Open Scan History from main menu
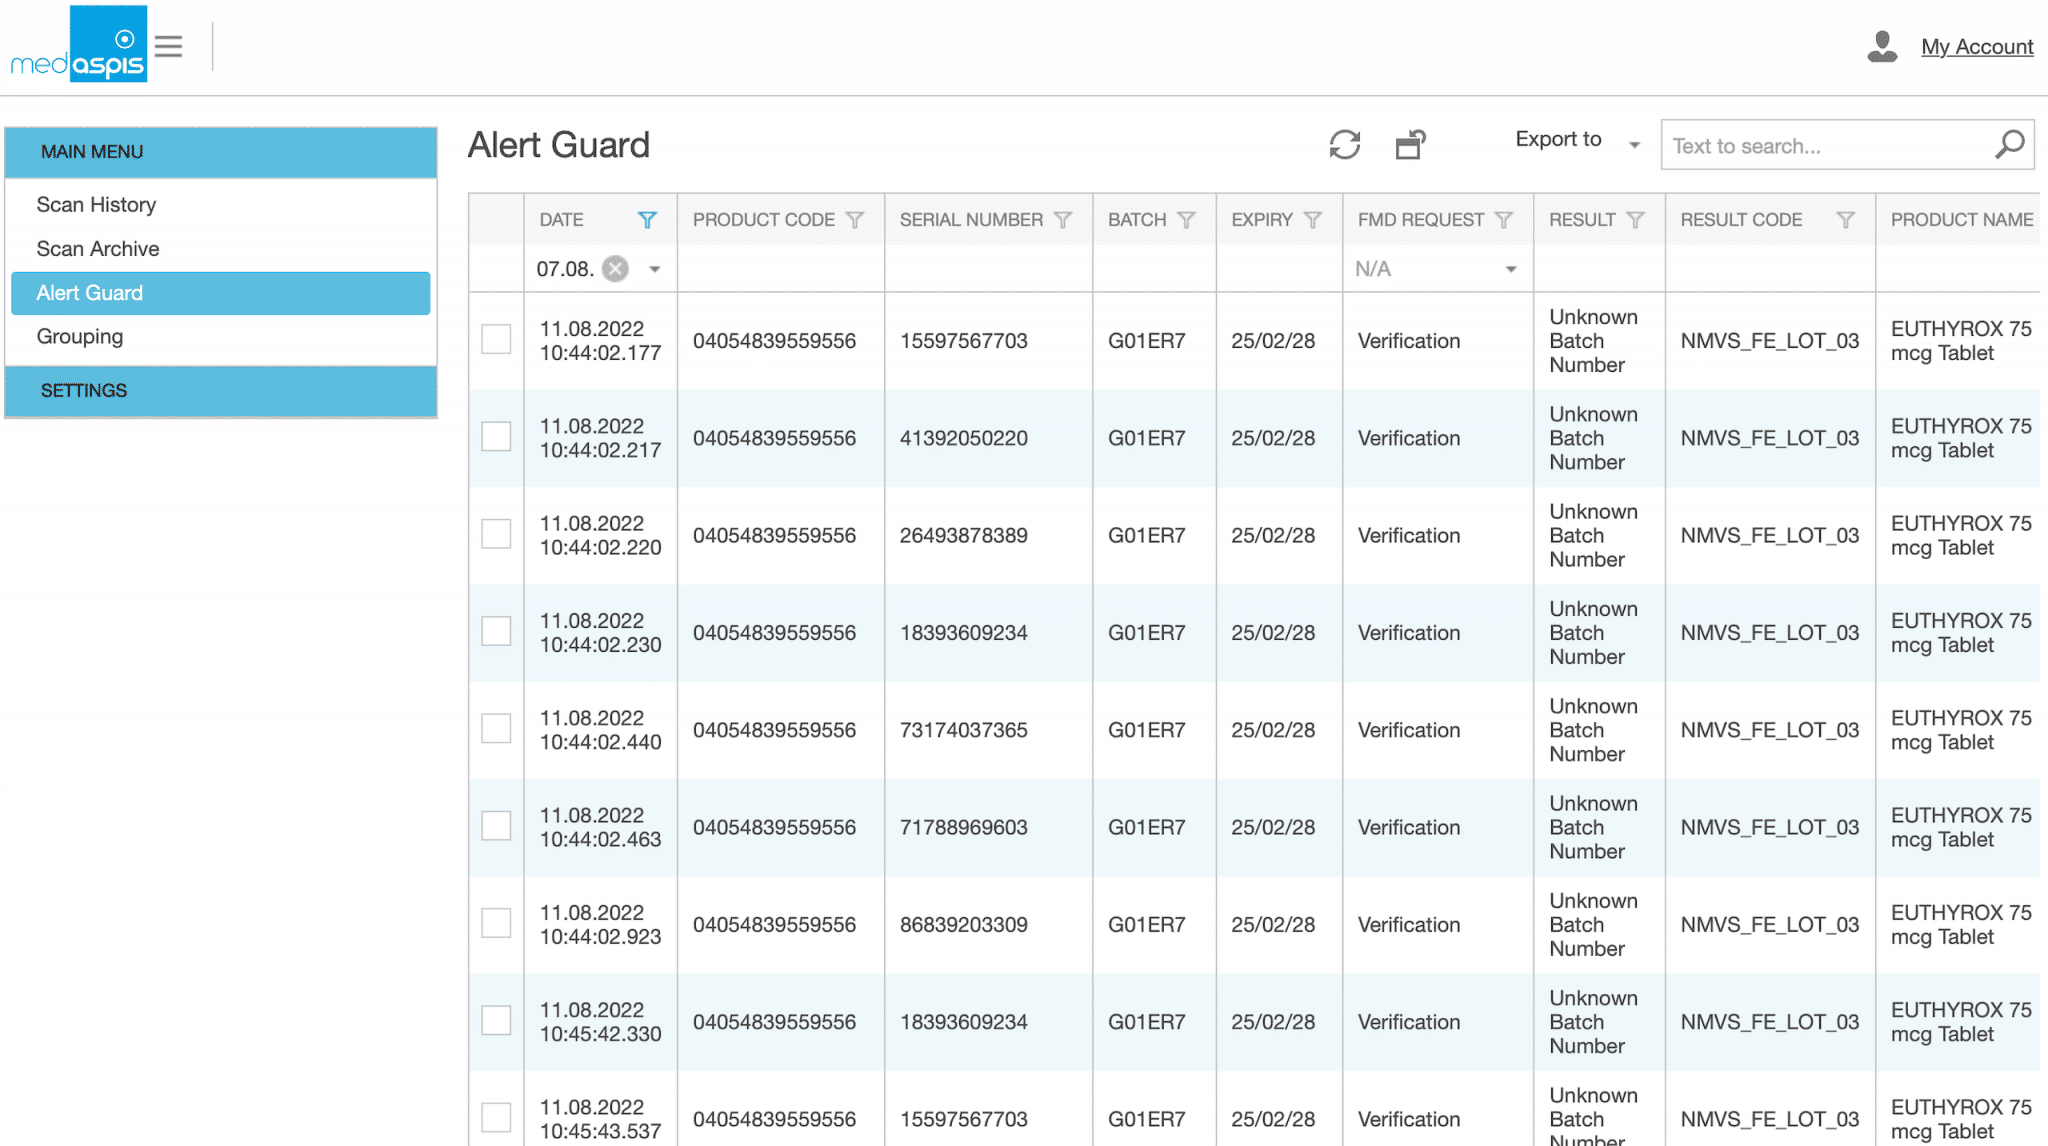The width and height of the screenshot is (2048, 1146). [96, 205]
